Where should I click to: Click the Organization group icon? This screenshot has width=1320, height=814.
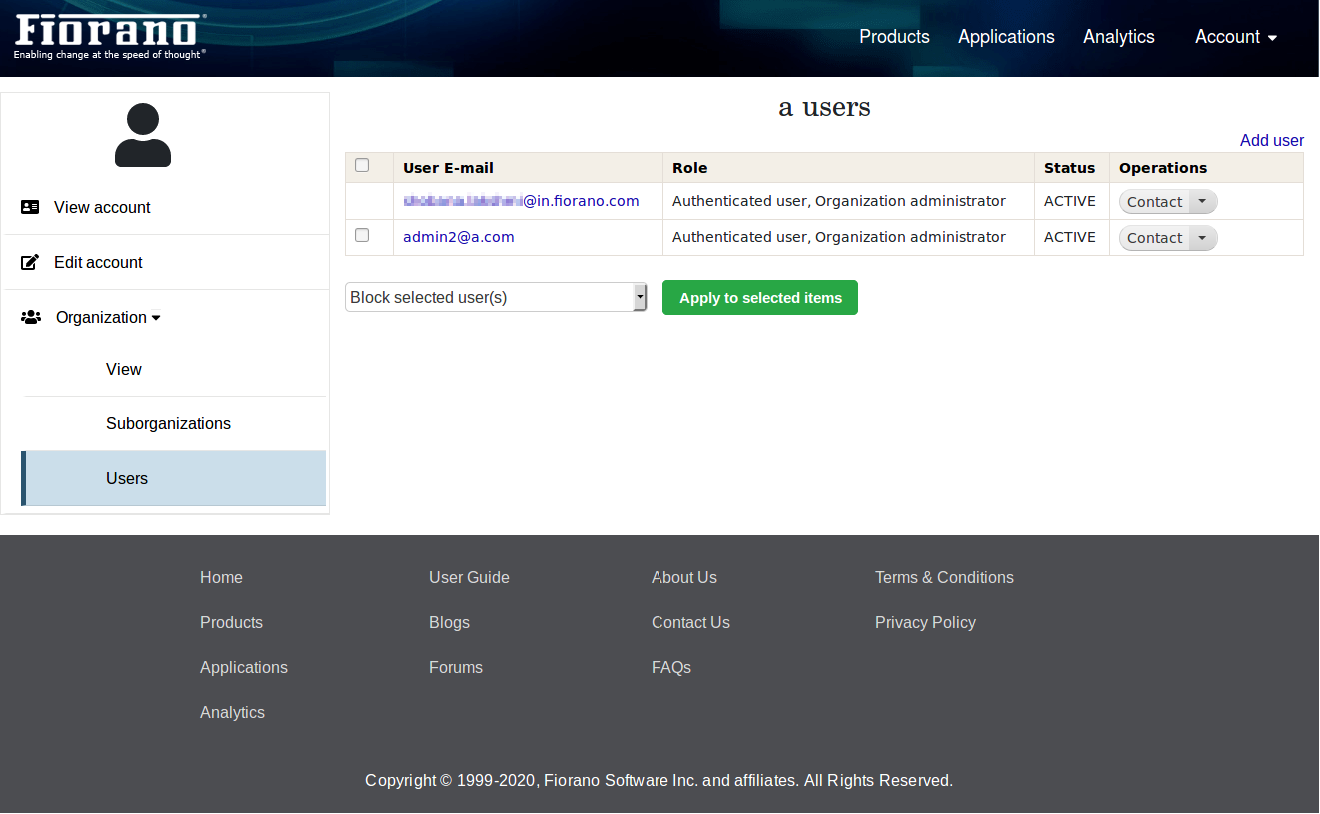[x=31, y=317]
